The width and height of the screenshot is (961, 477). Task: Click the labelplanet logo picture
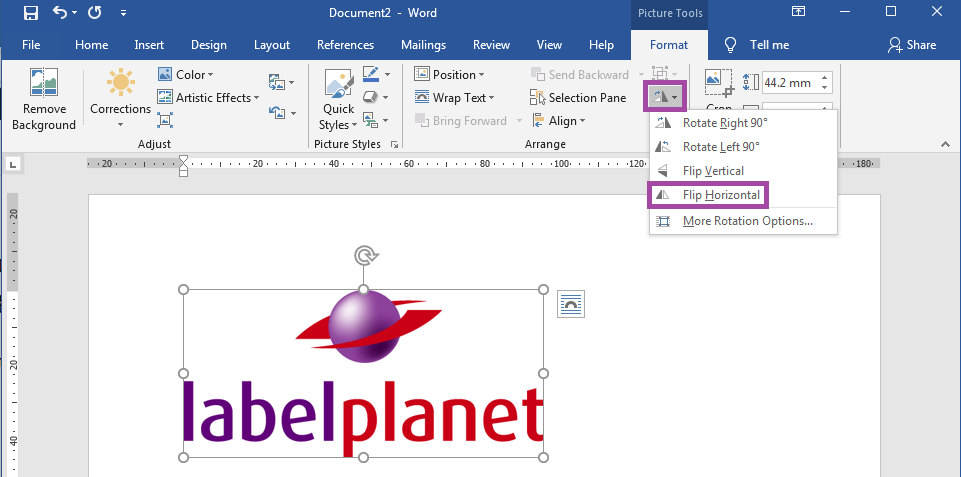363,373
